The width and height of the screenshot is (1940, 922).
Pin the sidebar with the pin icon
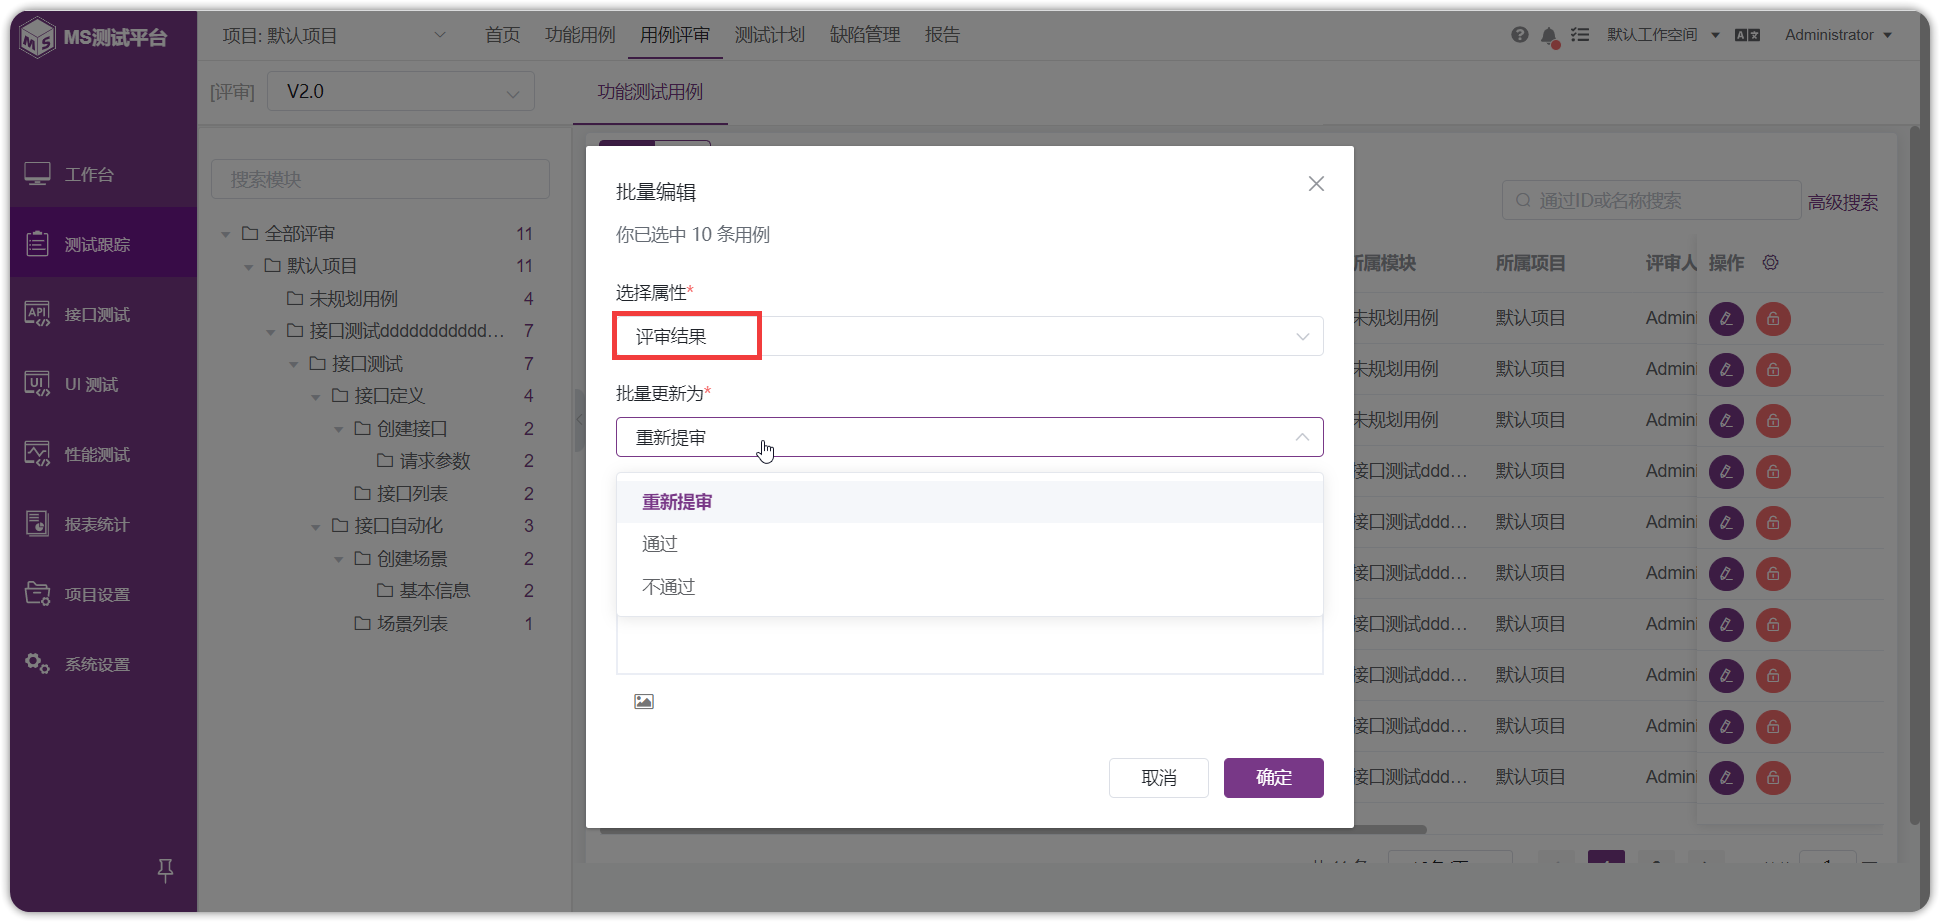pos(165,870)
